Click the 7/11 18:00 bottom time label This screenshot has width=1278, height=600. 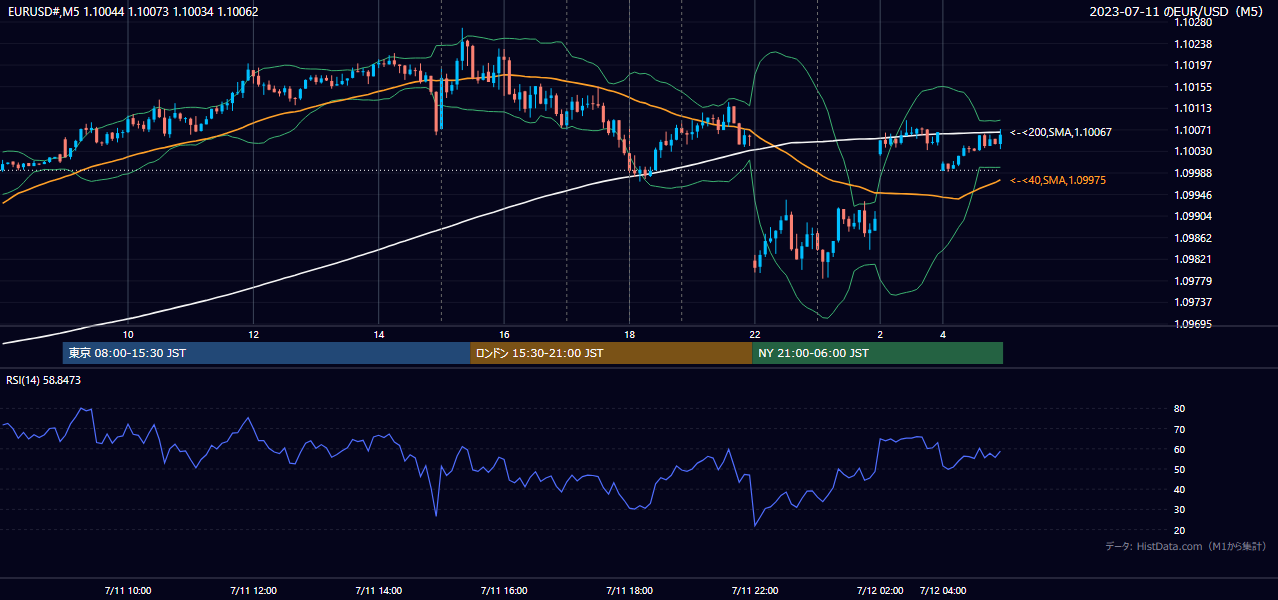tap(630, 591)
